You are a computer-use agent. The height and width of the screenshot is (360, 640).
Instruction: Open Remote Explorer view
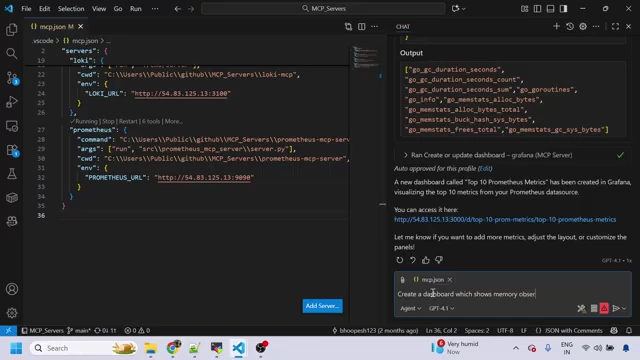[x=11, y=126]
